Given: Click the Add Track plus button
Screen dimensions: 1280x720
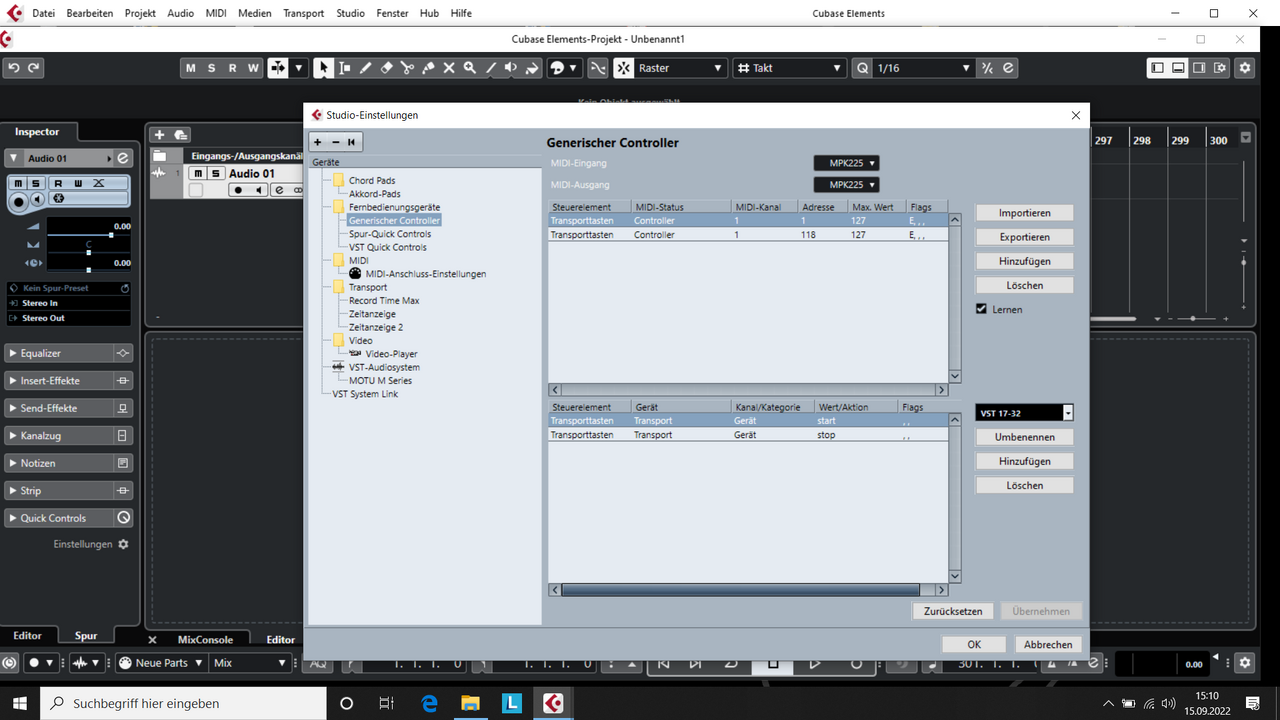Looking at the screenshot, I should click(158, 135).
